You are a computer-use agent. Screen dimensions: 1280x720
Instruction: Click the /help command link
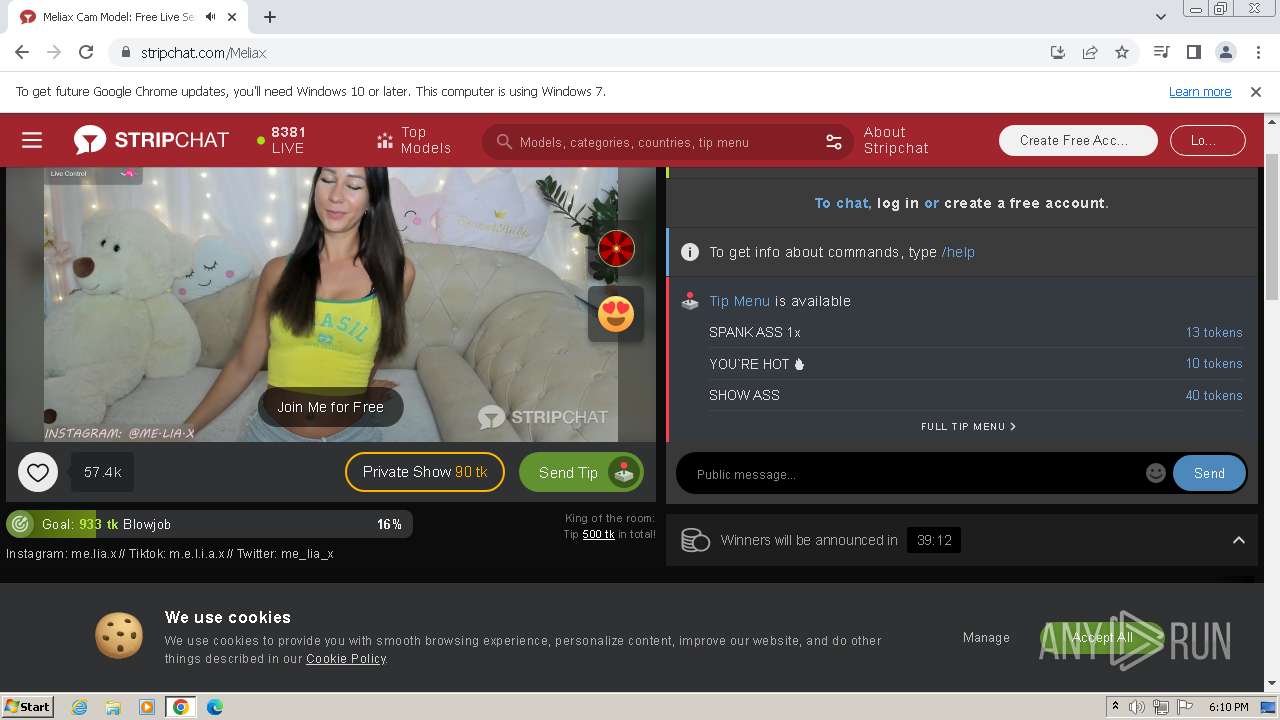[x=958, y=252]
